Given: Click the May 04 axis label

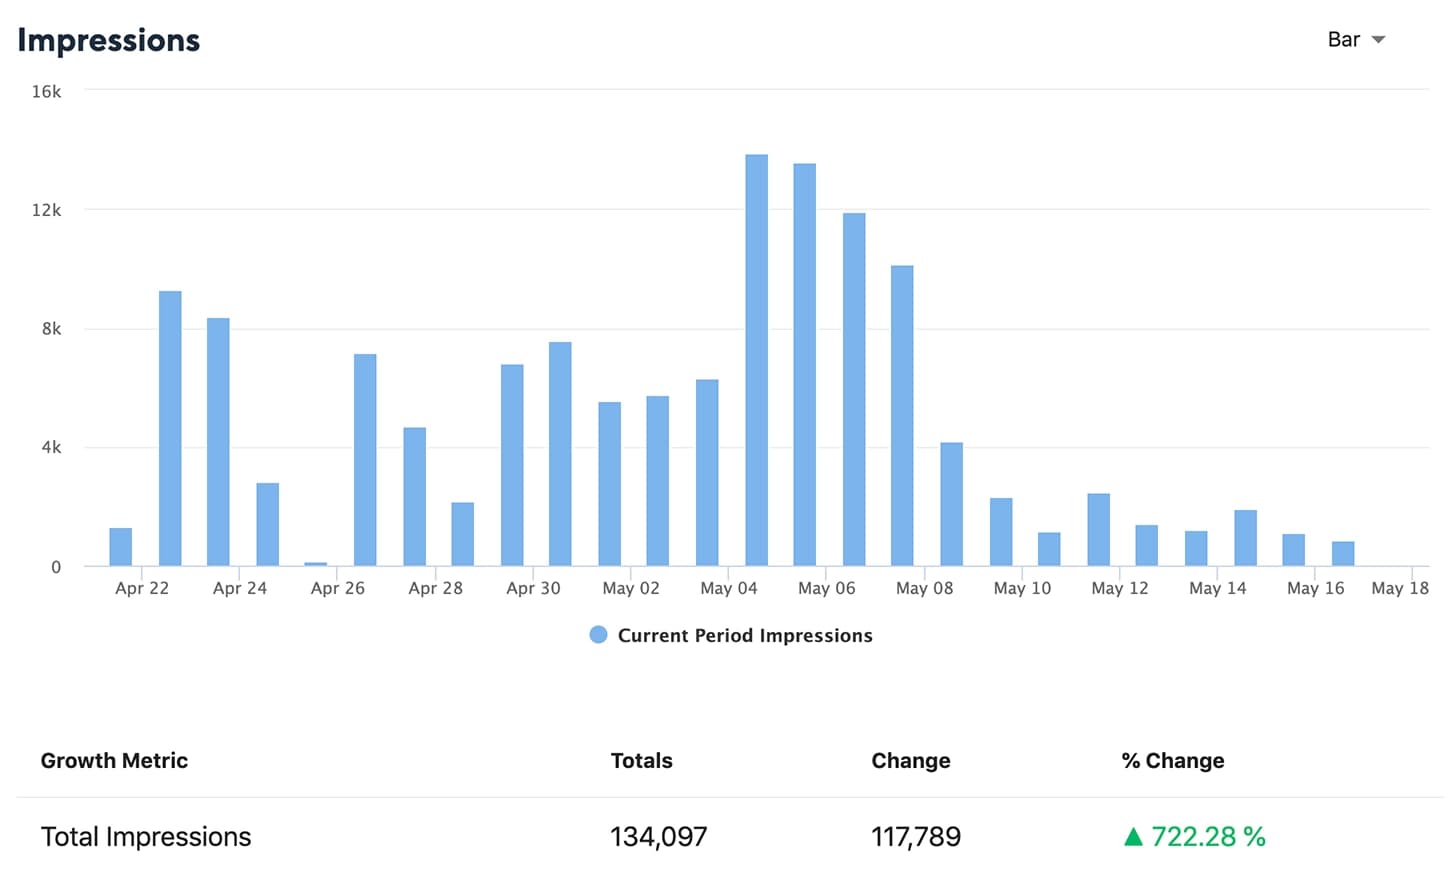Looking at the screenshot, I should pos(729,588).
